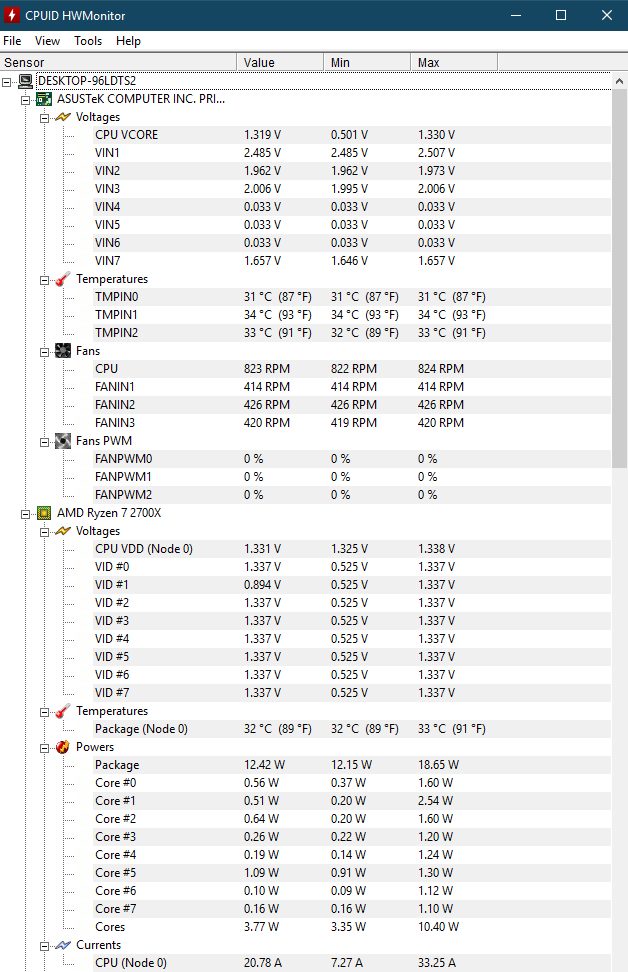The image size is (628, 972).
Task: Click the thermometer icon beside motherboard Temperatures
Action: 63,280
